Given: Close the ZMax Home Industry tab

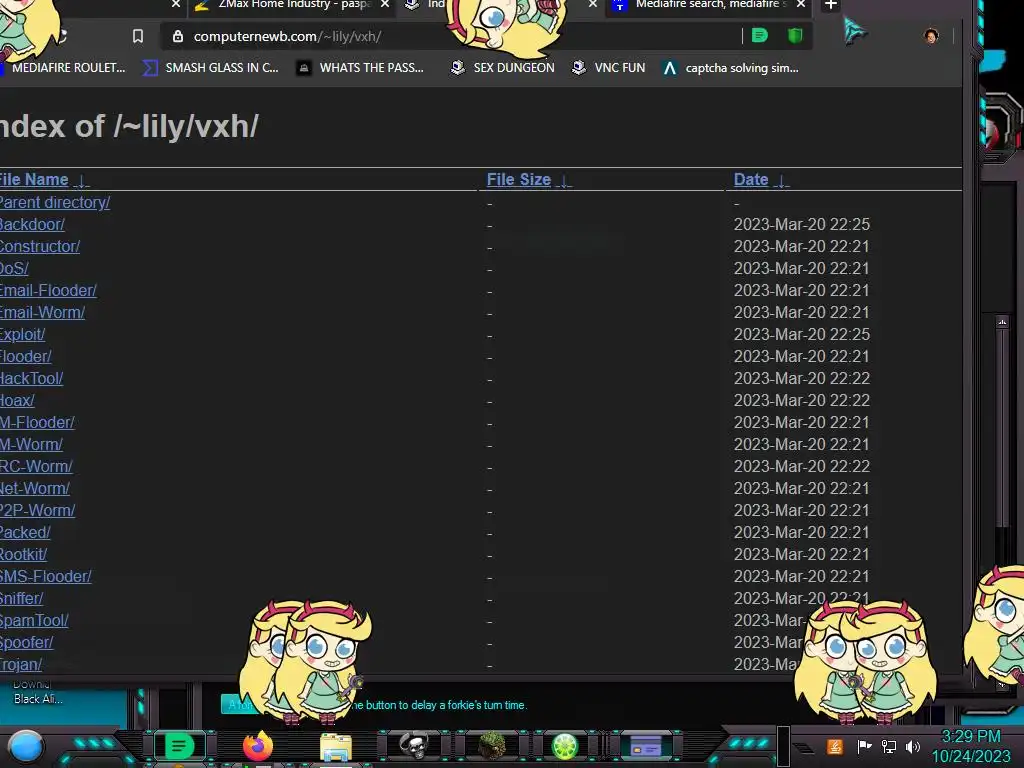Looking at the screenshot, I should (385, 4).
